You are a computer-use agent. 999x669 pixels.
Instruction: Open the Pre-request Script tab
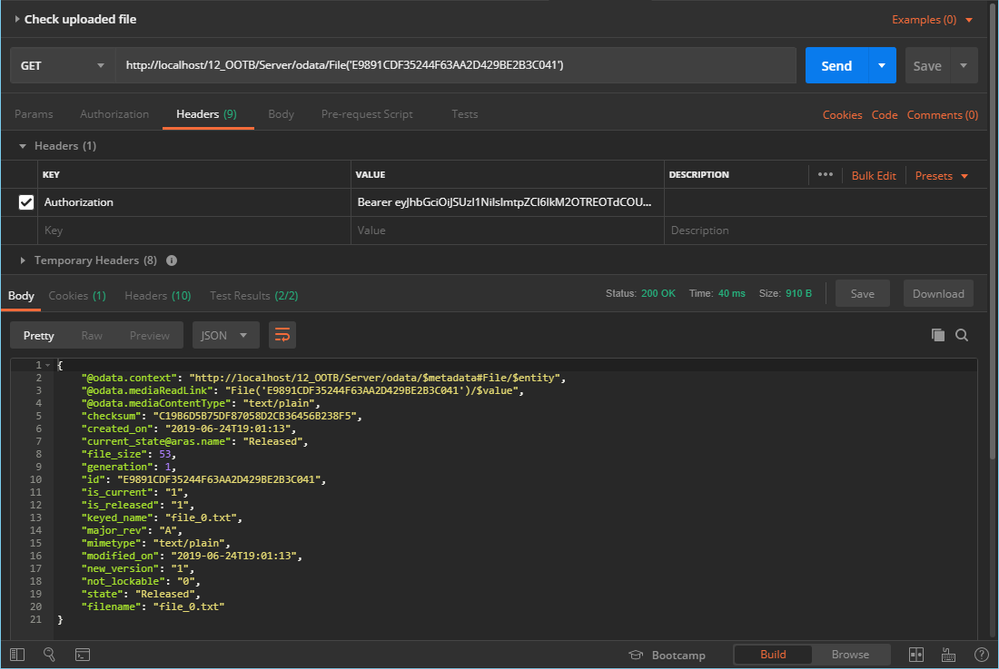coord(366,114)
